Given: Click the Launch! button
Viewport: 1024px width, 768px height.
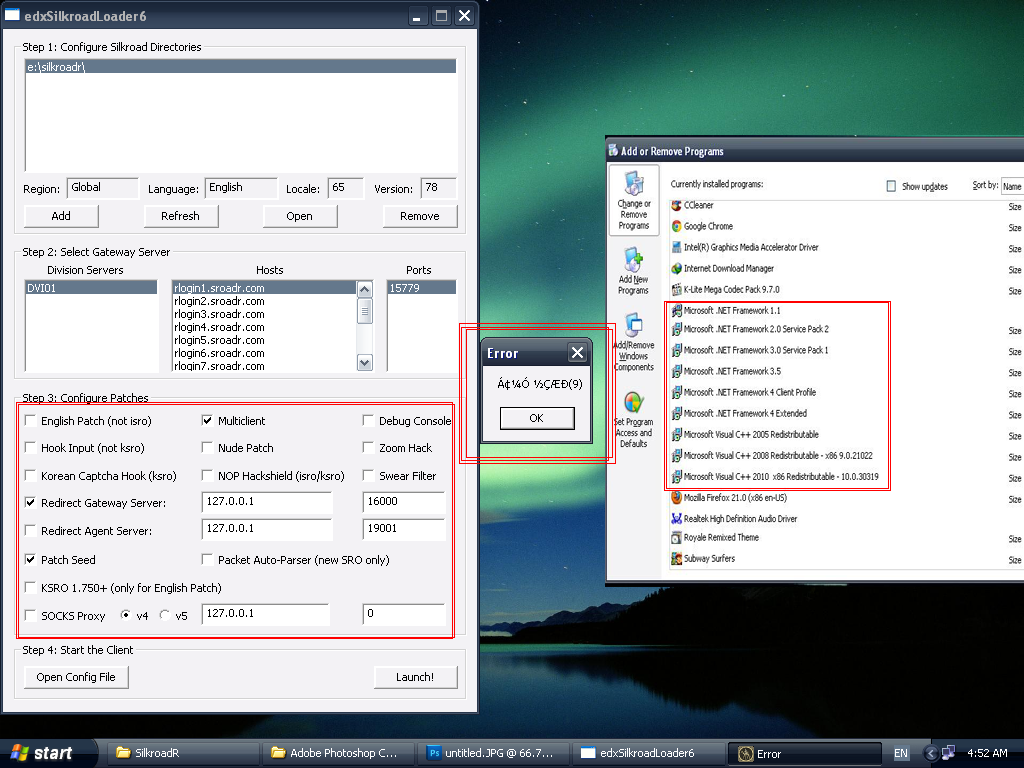Looking at the screenshot, I should (415, 677).
